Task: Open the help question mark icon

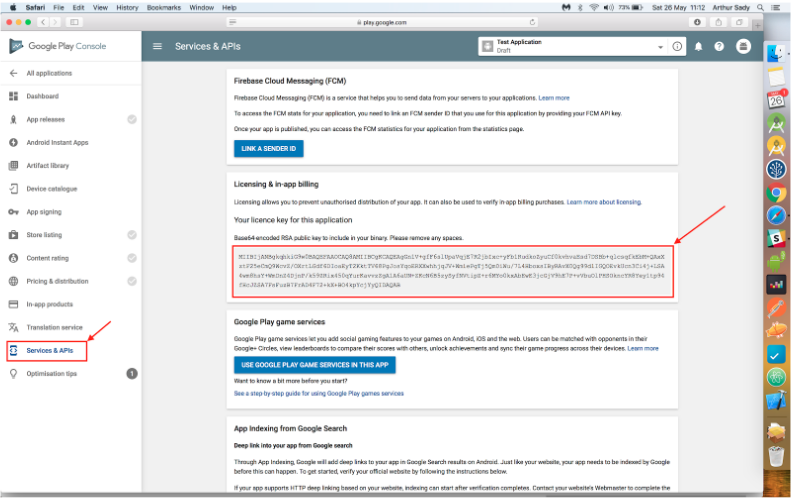Action: (x=719, y=46)
